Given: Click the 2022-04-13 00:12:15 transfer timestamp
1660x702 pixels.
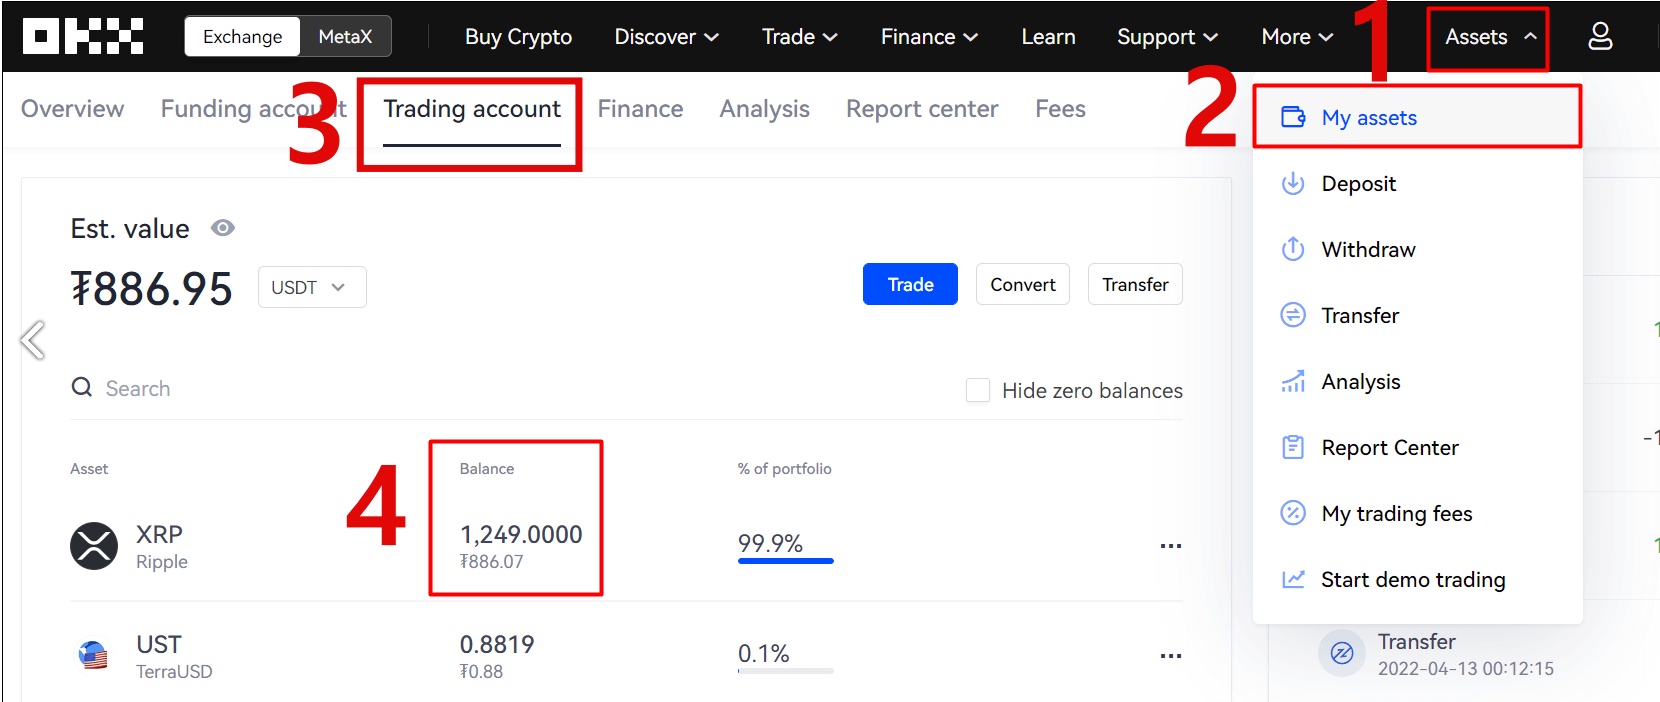Looking at the screenshot, I should tap(1466, 668).
